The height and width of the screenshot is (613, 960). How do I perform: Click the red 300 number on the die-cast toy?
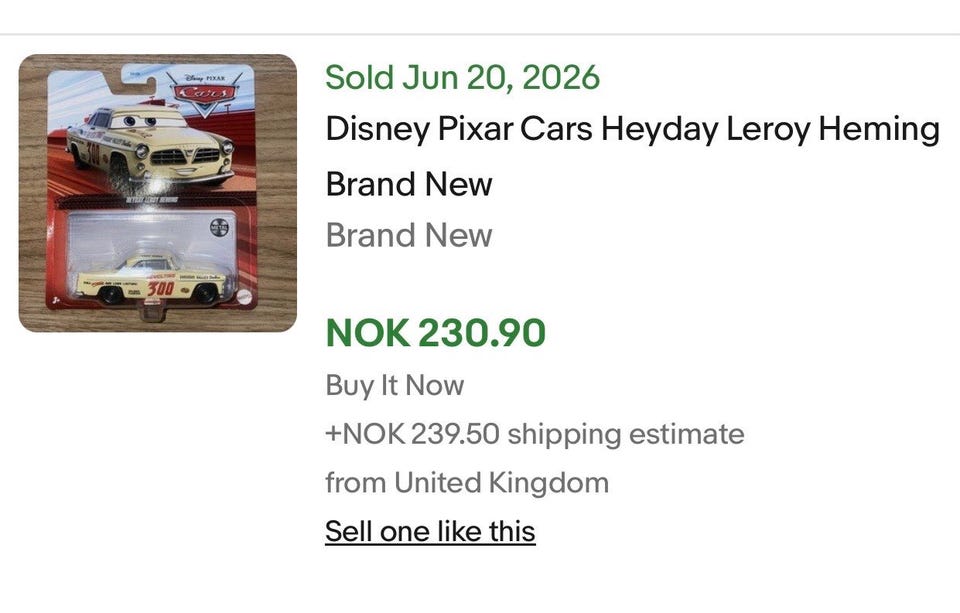[x=160, y=288]
